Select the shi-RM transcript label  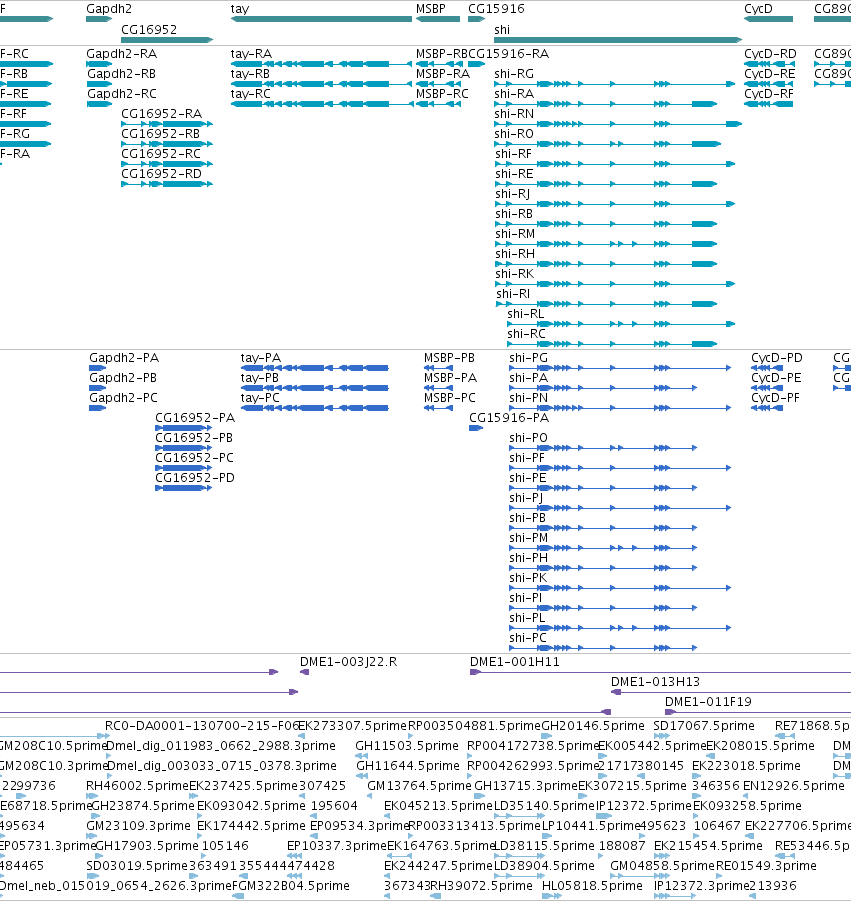(x=515, y=234)
